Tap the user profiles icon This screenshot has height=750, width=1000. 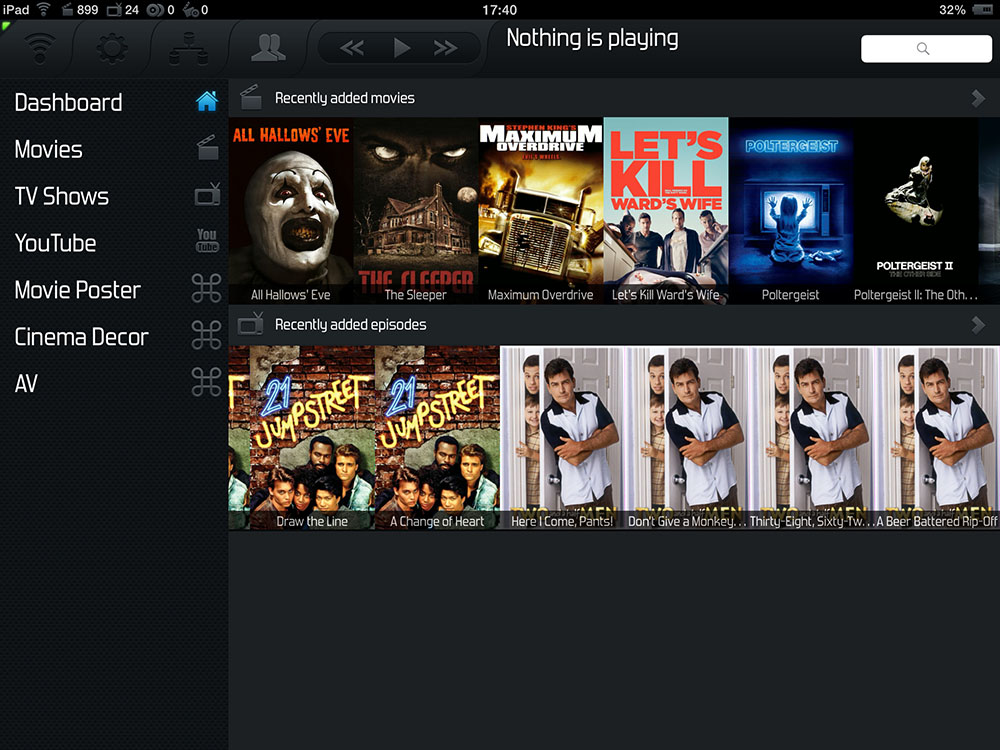point(268,47)
